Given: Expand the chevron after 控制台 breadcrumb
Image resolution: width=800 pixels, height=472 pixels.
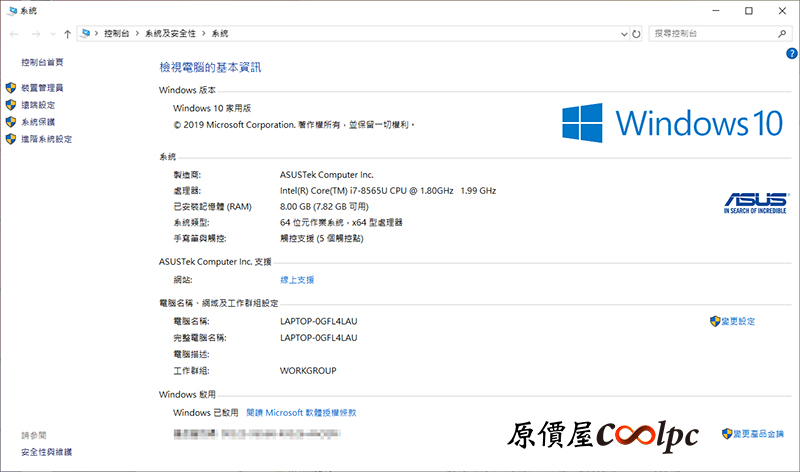Looking at the screenshot, I should (137, 33).
